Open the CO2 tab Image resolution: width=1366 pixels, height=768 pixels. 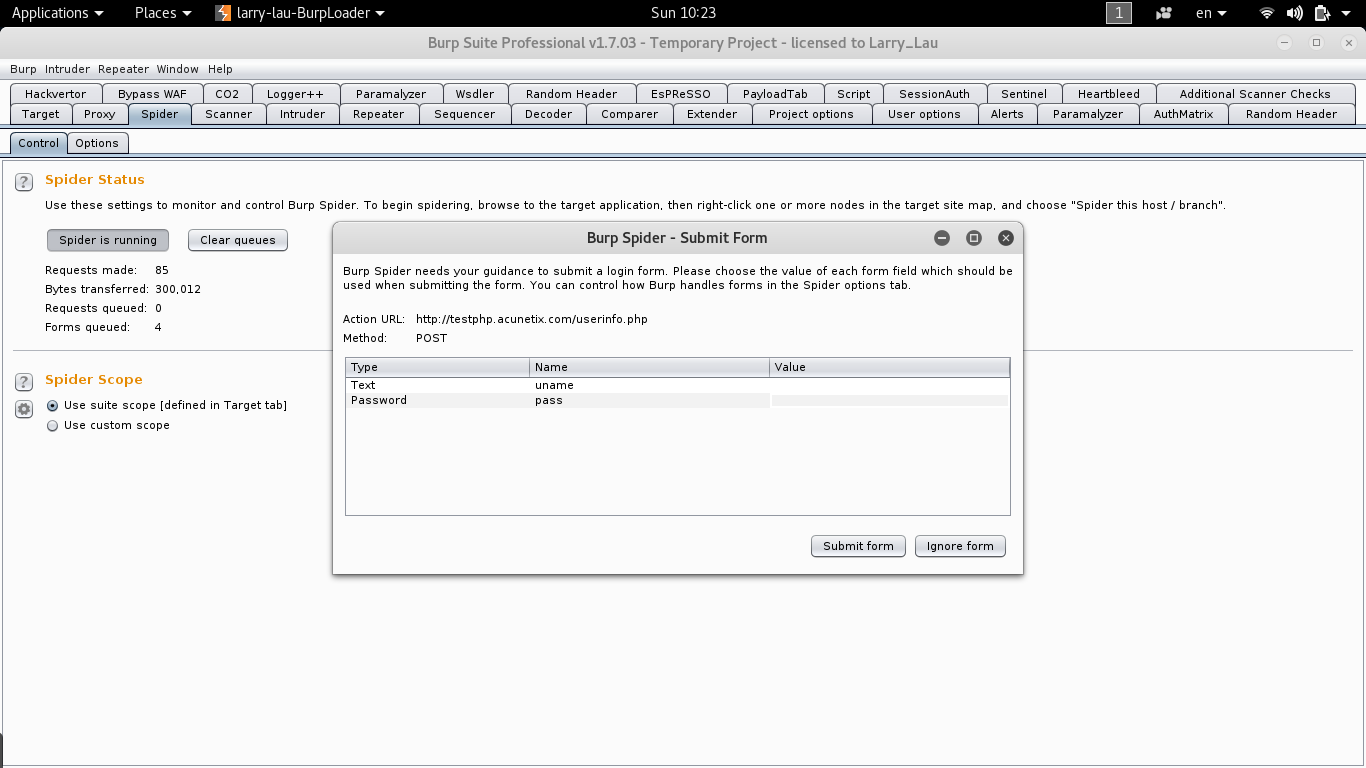click(x=227, y=94)
